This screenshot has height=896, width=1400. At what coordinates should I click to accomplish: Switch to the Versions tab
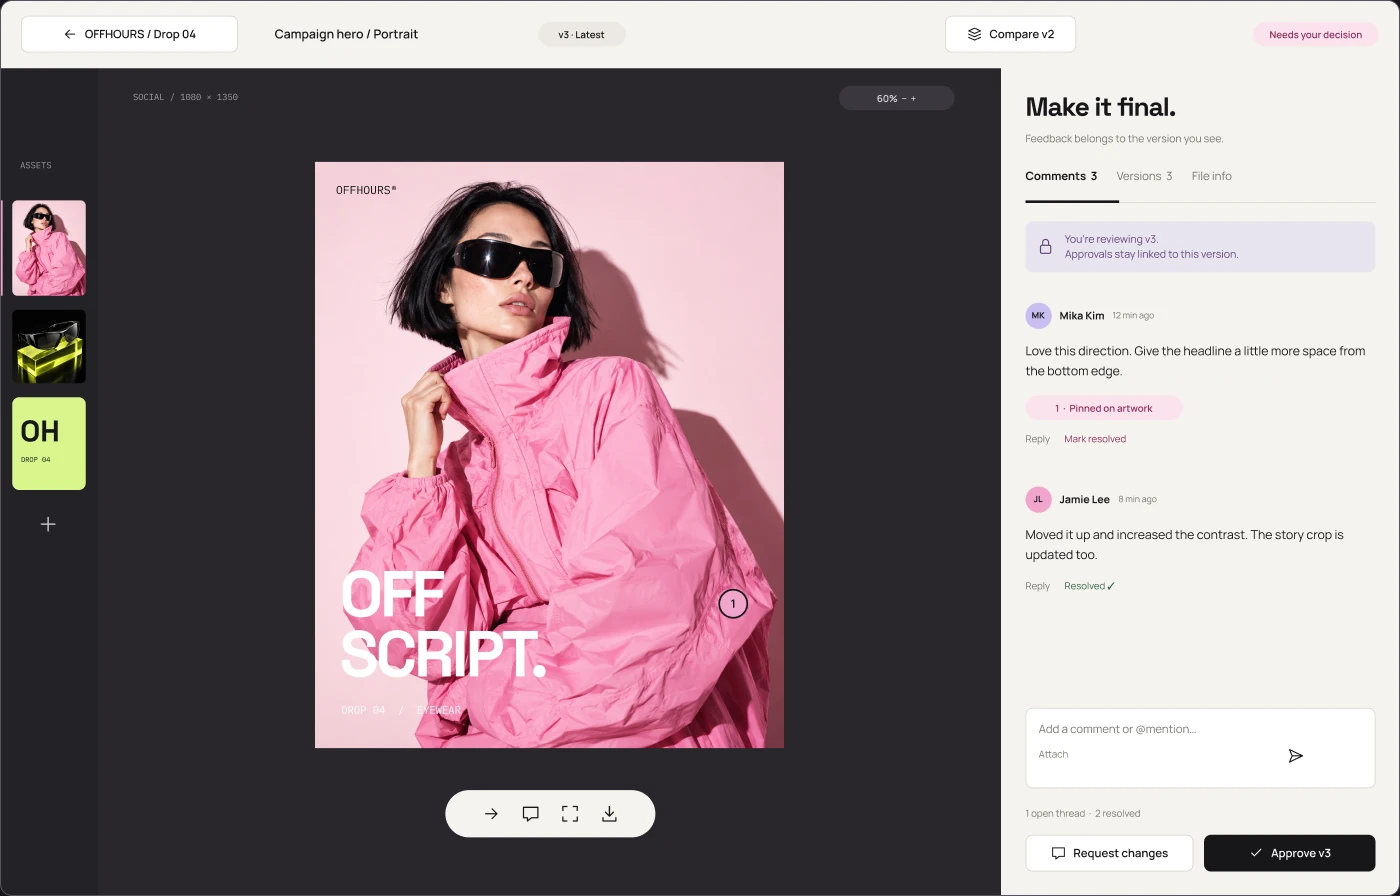click(x=1144, y=176)
